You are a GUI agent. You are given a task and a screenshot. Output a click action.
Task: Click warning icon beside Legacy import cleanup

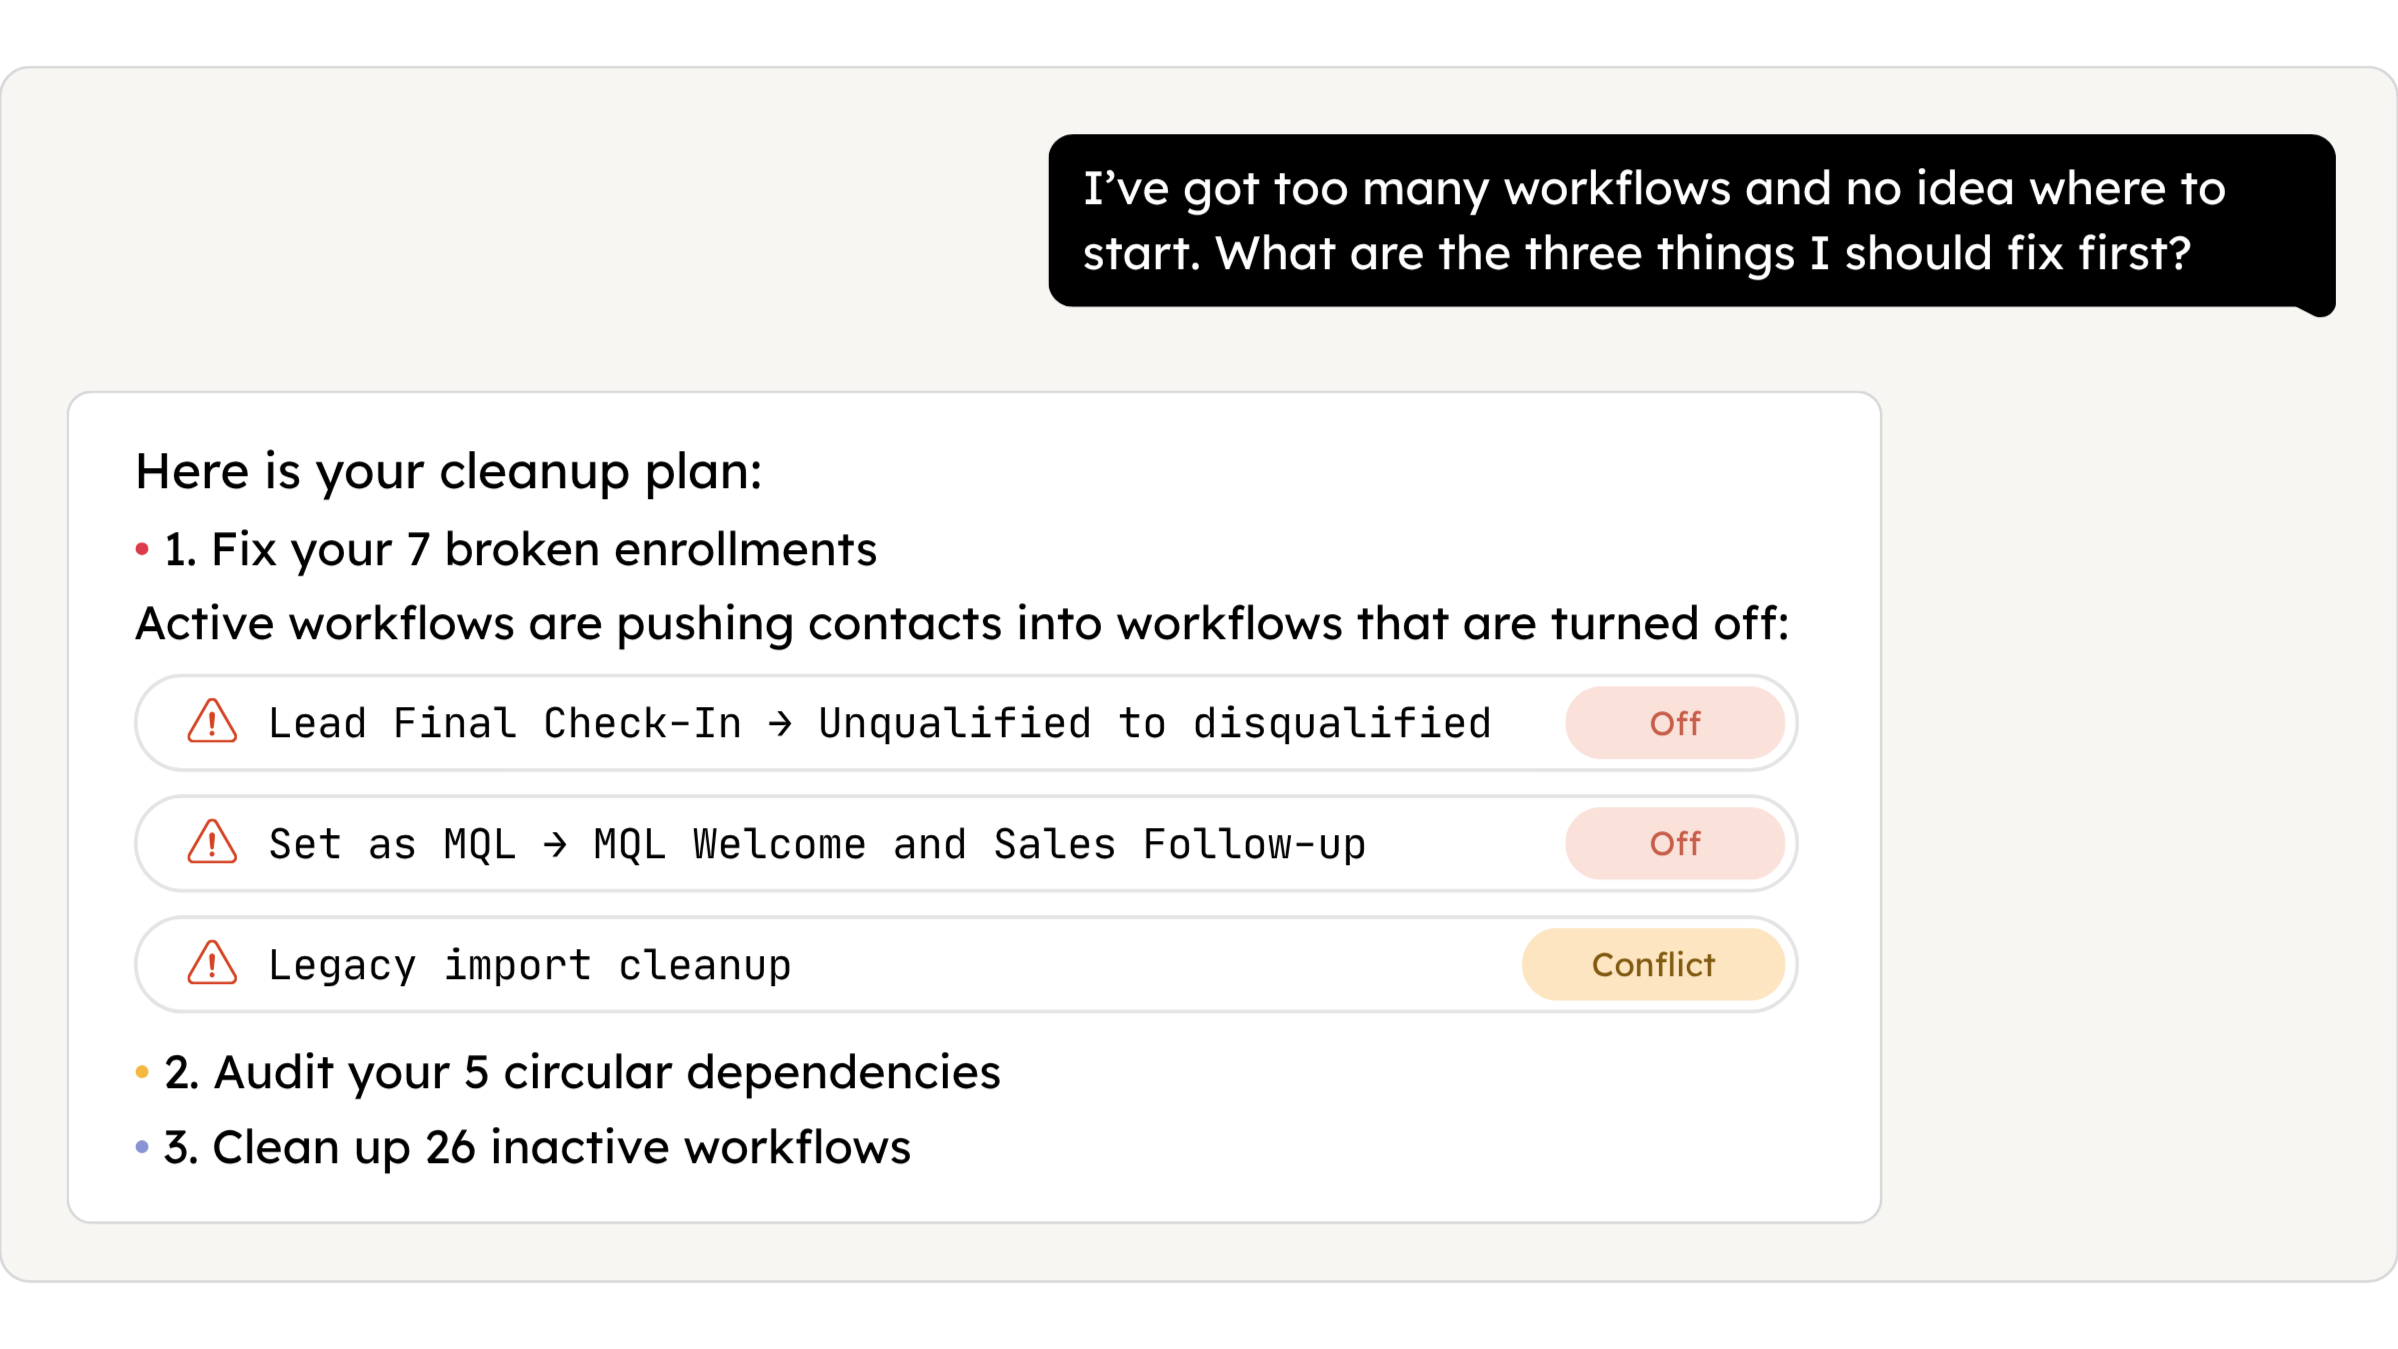212,964
